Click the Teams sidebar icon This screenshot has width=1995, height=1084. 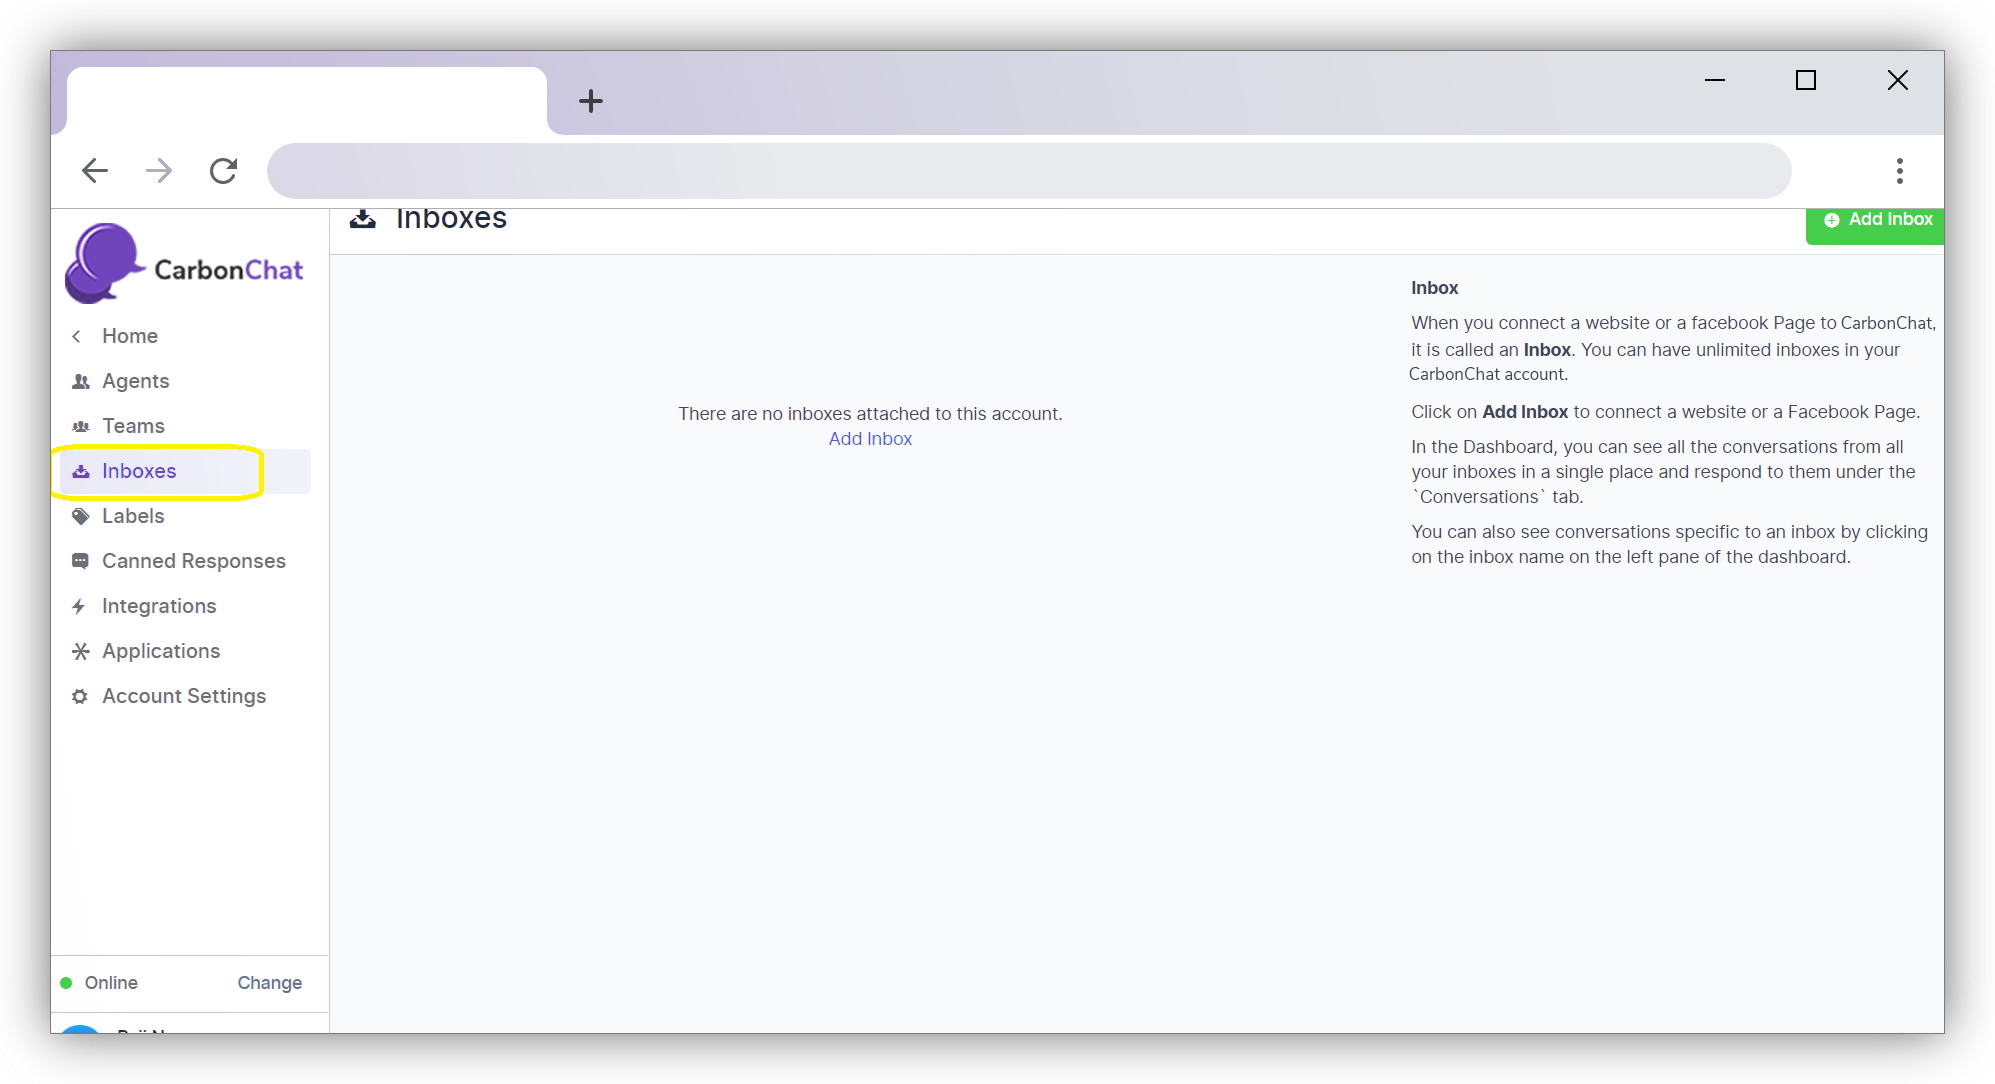tap(81, 426)
